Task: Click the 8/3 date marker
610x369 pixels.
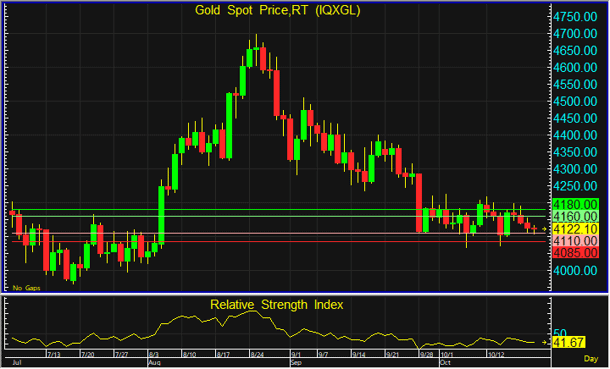Action: tap(154, 355)
